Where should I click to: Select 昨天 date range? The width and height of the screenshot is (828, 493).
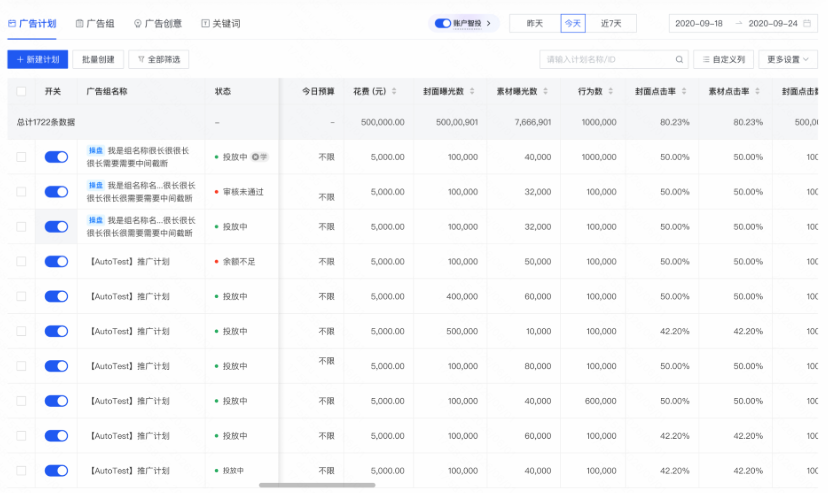535,23
